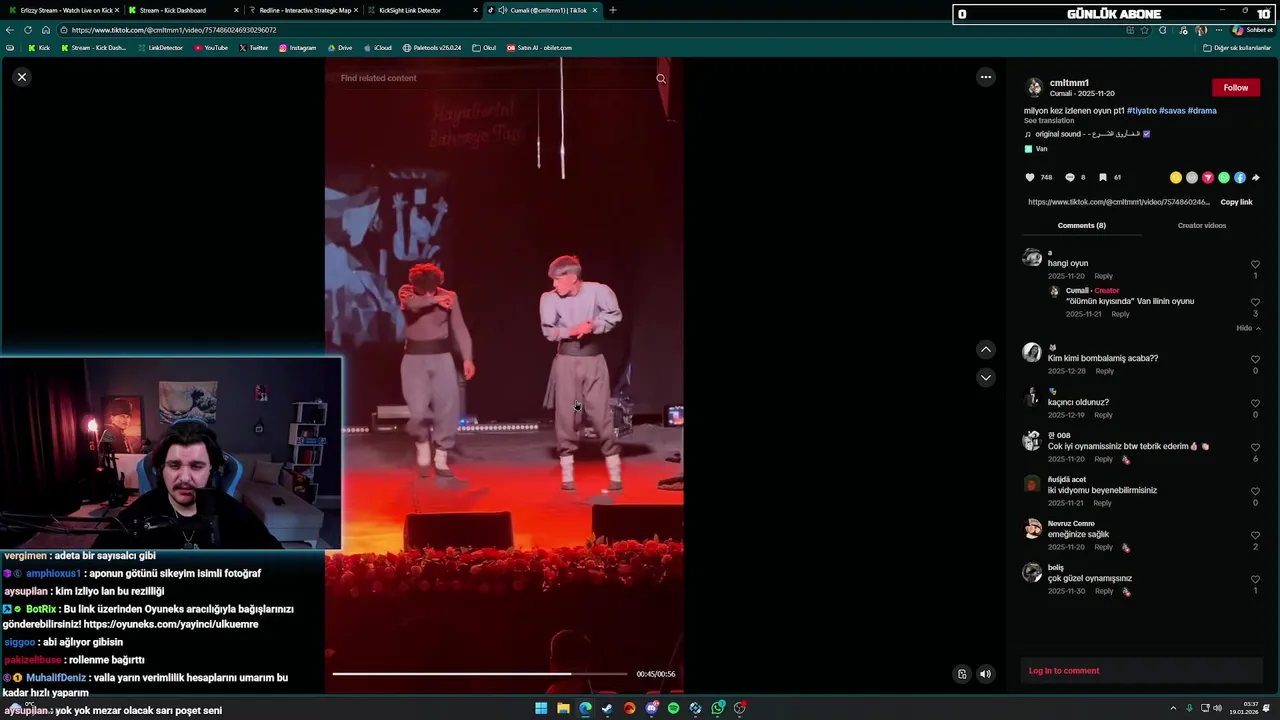
Task: Like the creator's 'ölümün kıyısında' reply
Action: (1255, 302)
